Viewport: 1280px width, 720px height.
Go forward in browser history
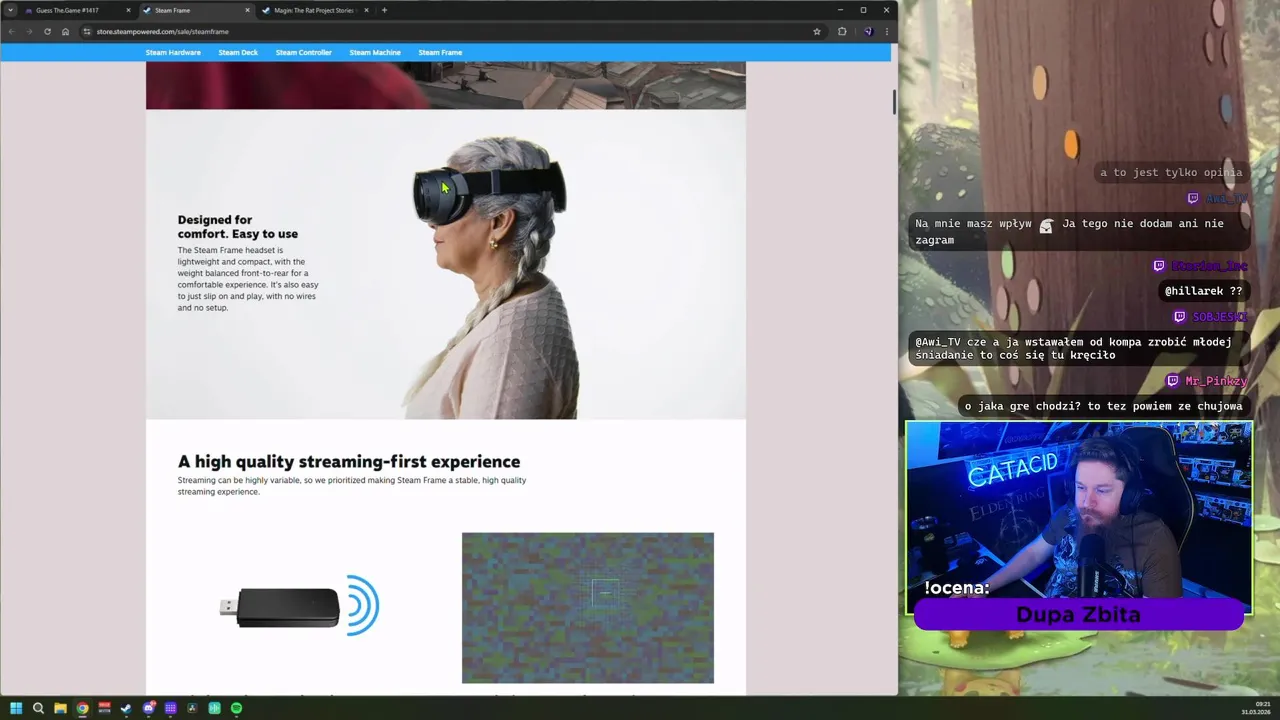pos(29,31)
